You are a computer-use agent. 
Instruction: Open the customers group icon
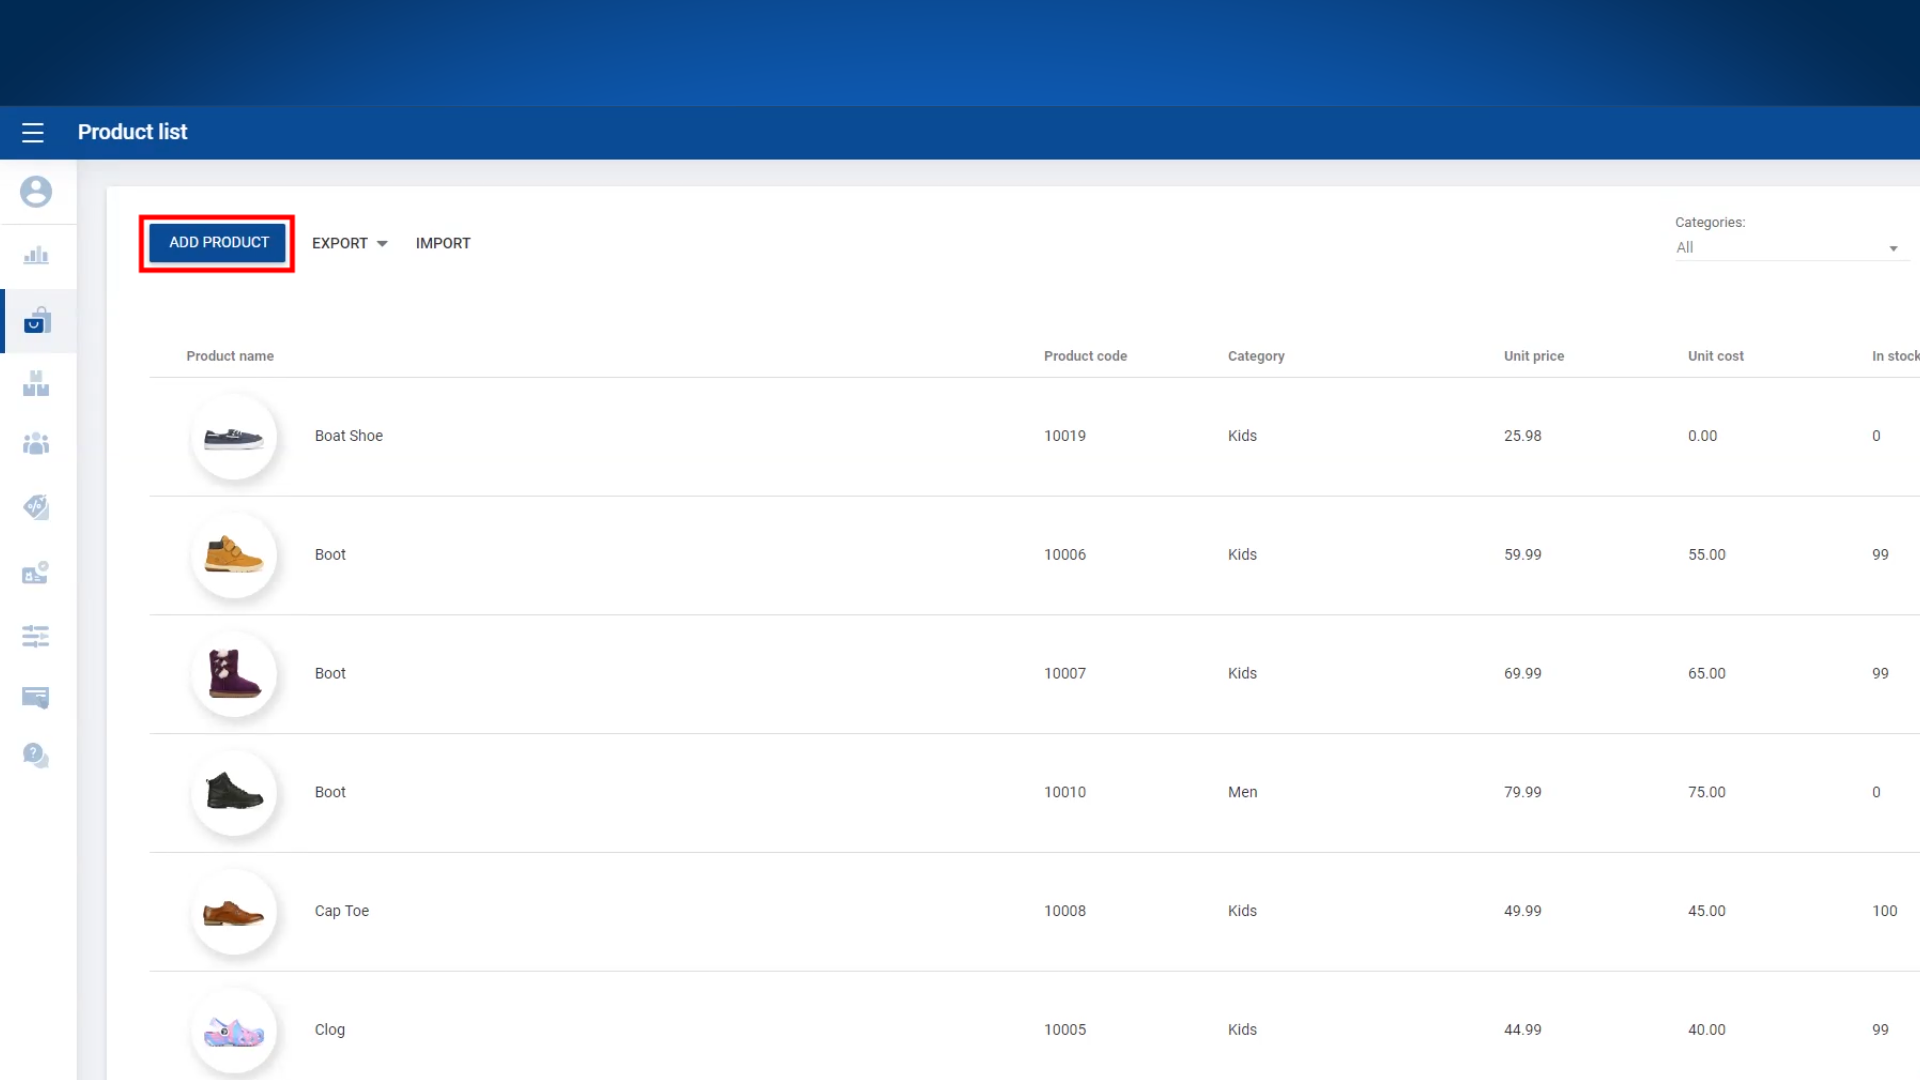coord(36,444)
